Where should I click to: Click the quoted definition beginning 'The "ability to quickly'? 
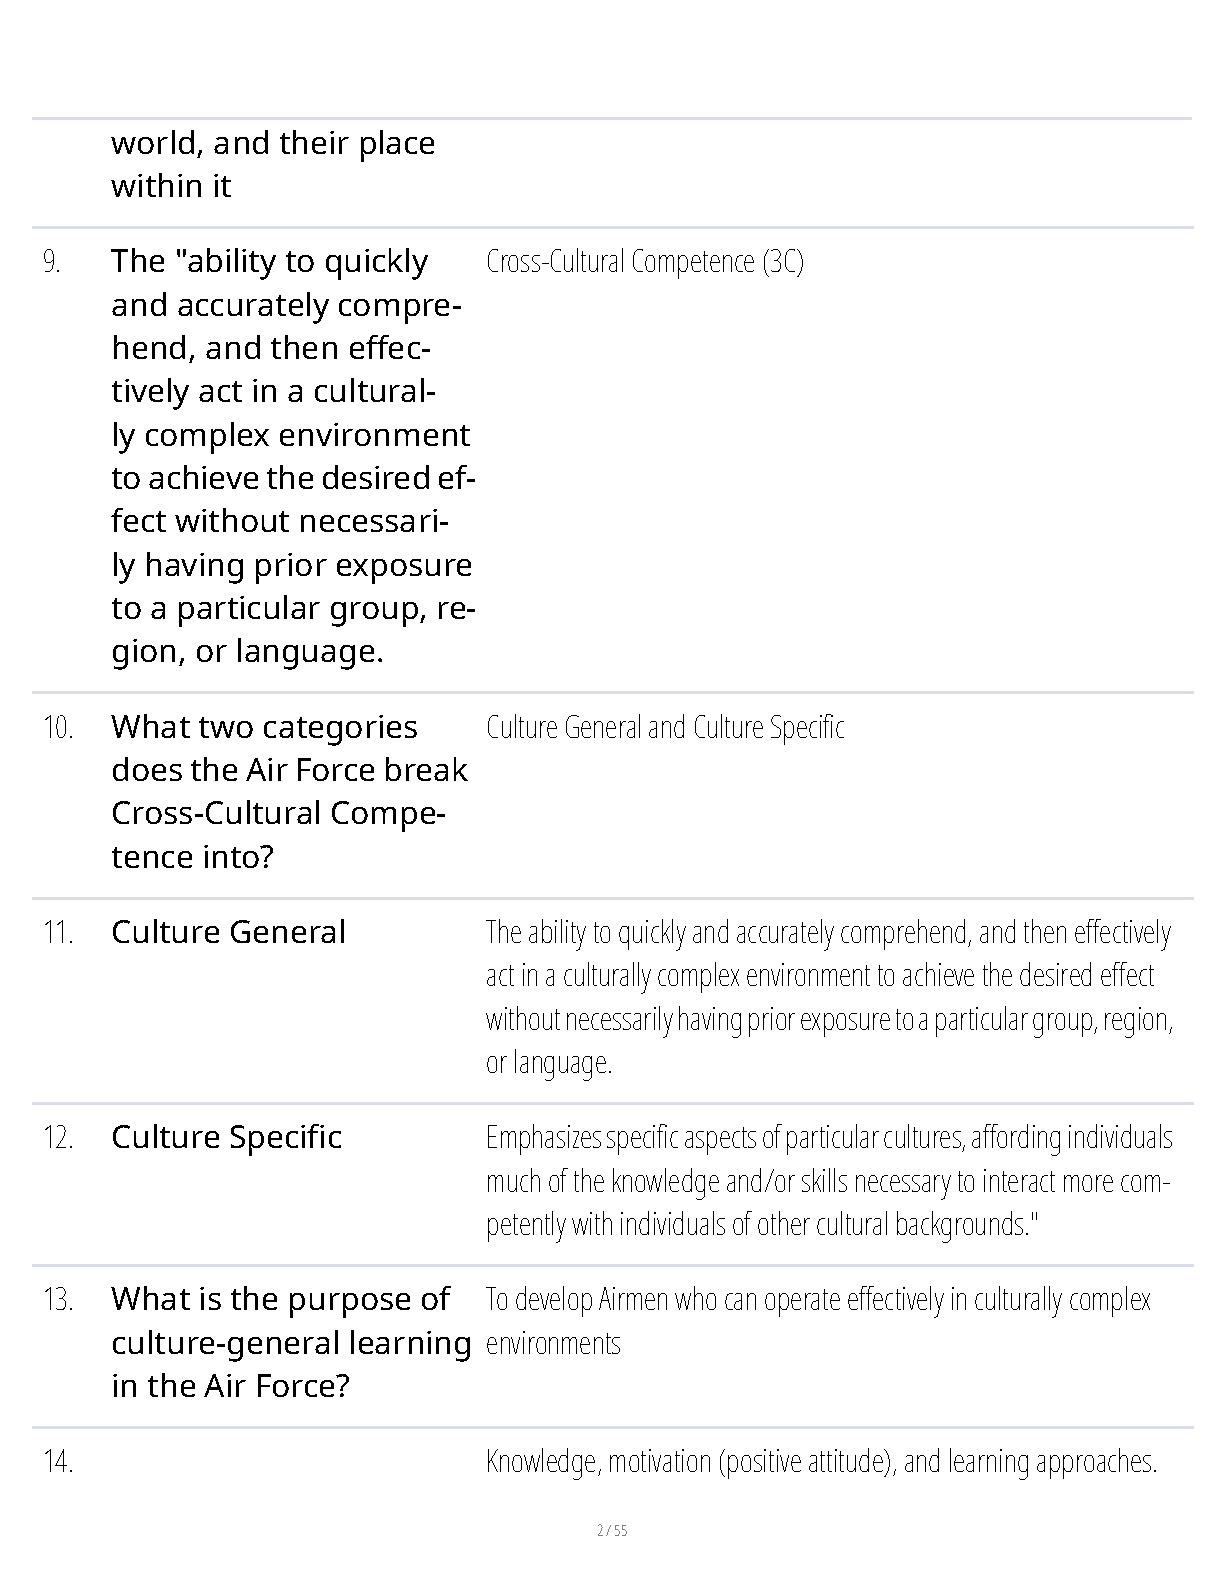[x=292, y=456]
